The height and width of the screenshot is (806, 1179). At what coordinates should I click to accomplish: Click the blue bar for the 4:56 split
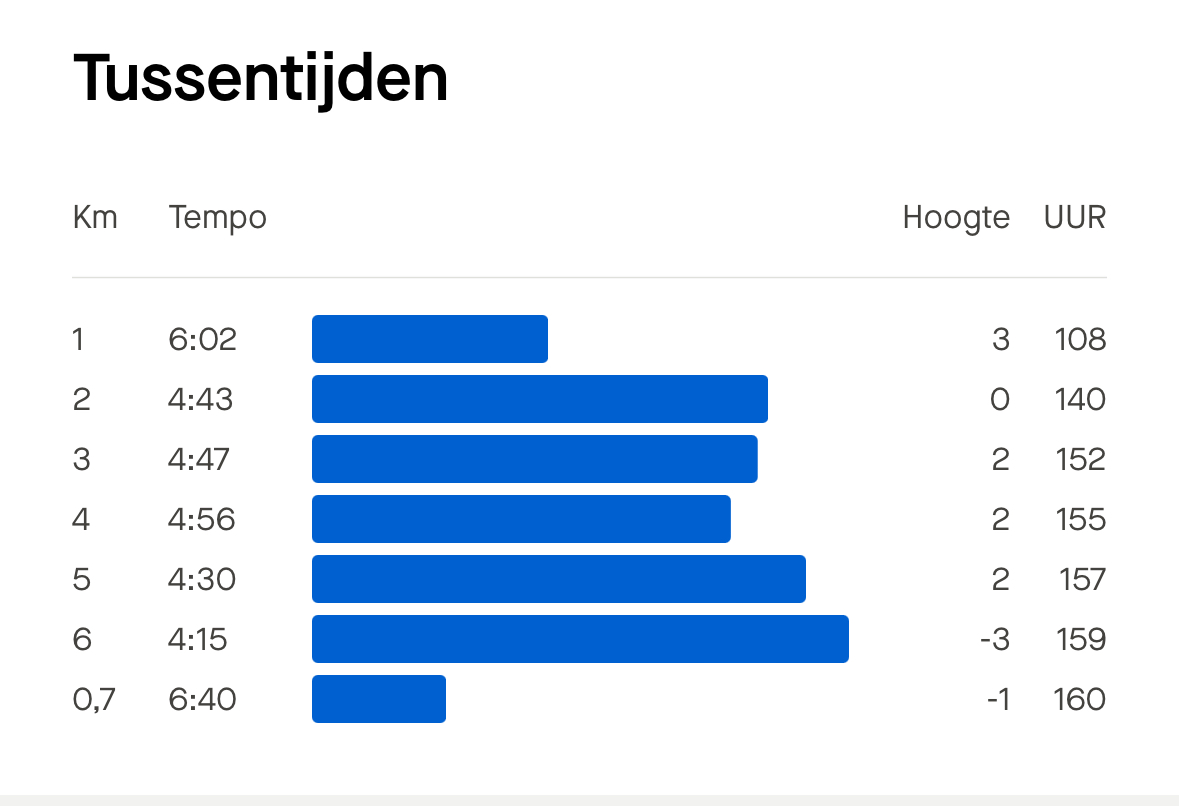pos(521,519)
